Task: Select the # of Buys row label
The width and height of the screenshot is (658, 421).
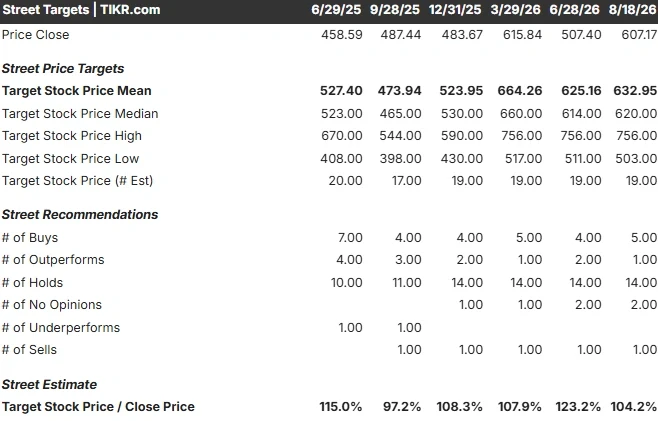Action: 30,238
